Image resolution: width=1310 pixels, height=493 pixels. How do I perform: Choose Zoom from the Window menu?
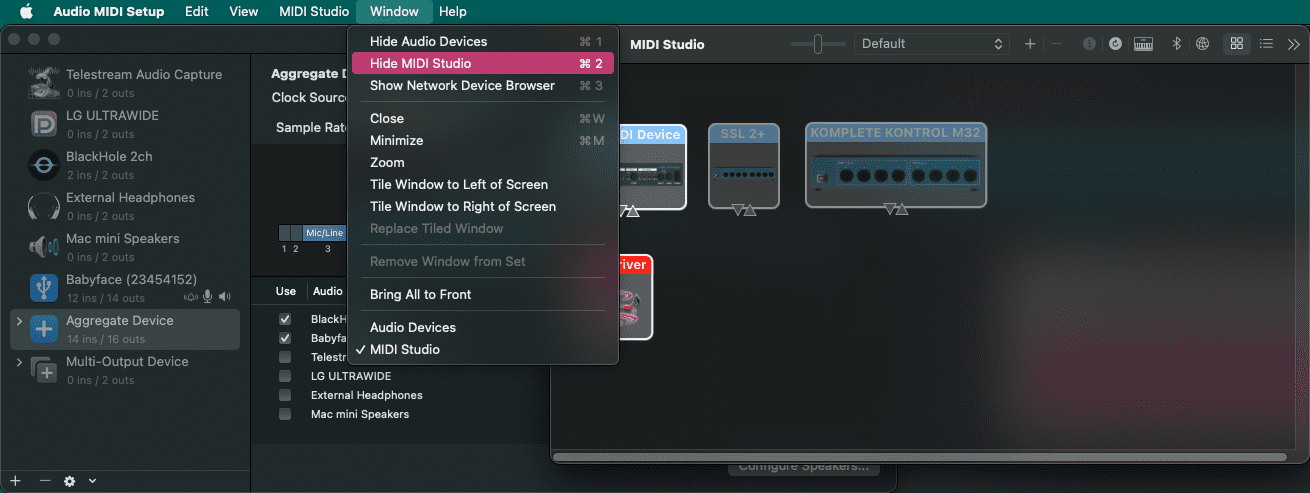[484, 162]
